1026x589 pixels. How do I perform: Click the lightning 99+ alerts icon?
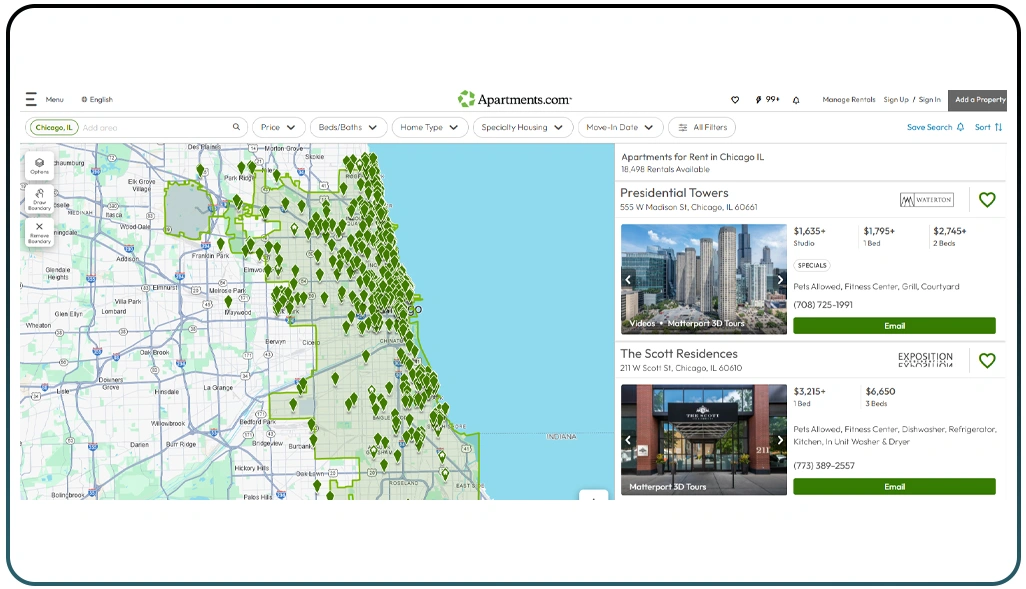coord(764,100)
